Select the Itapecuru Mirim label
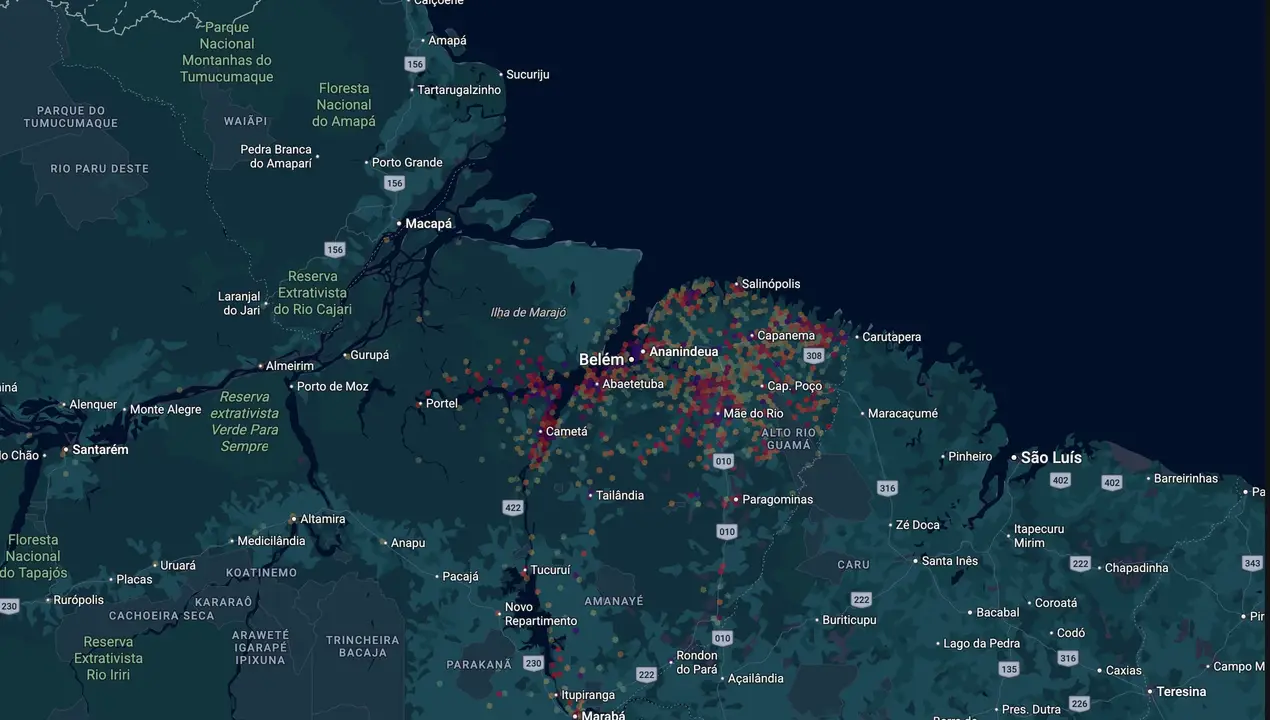This screenshot has width=1270, height=720. click(1039, 536)
